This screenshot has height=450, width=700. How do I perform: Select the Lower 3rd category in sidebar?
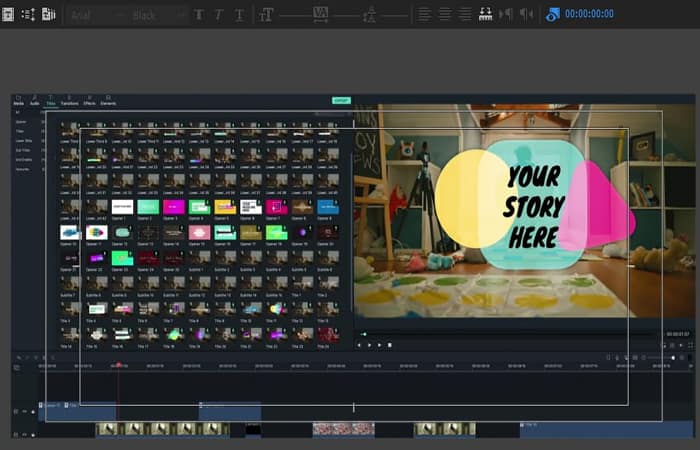(x=23, y=140)
